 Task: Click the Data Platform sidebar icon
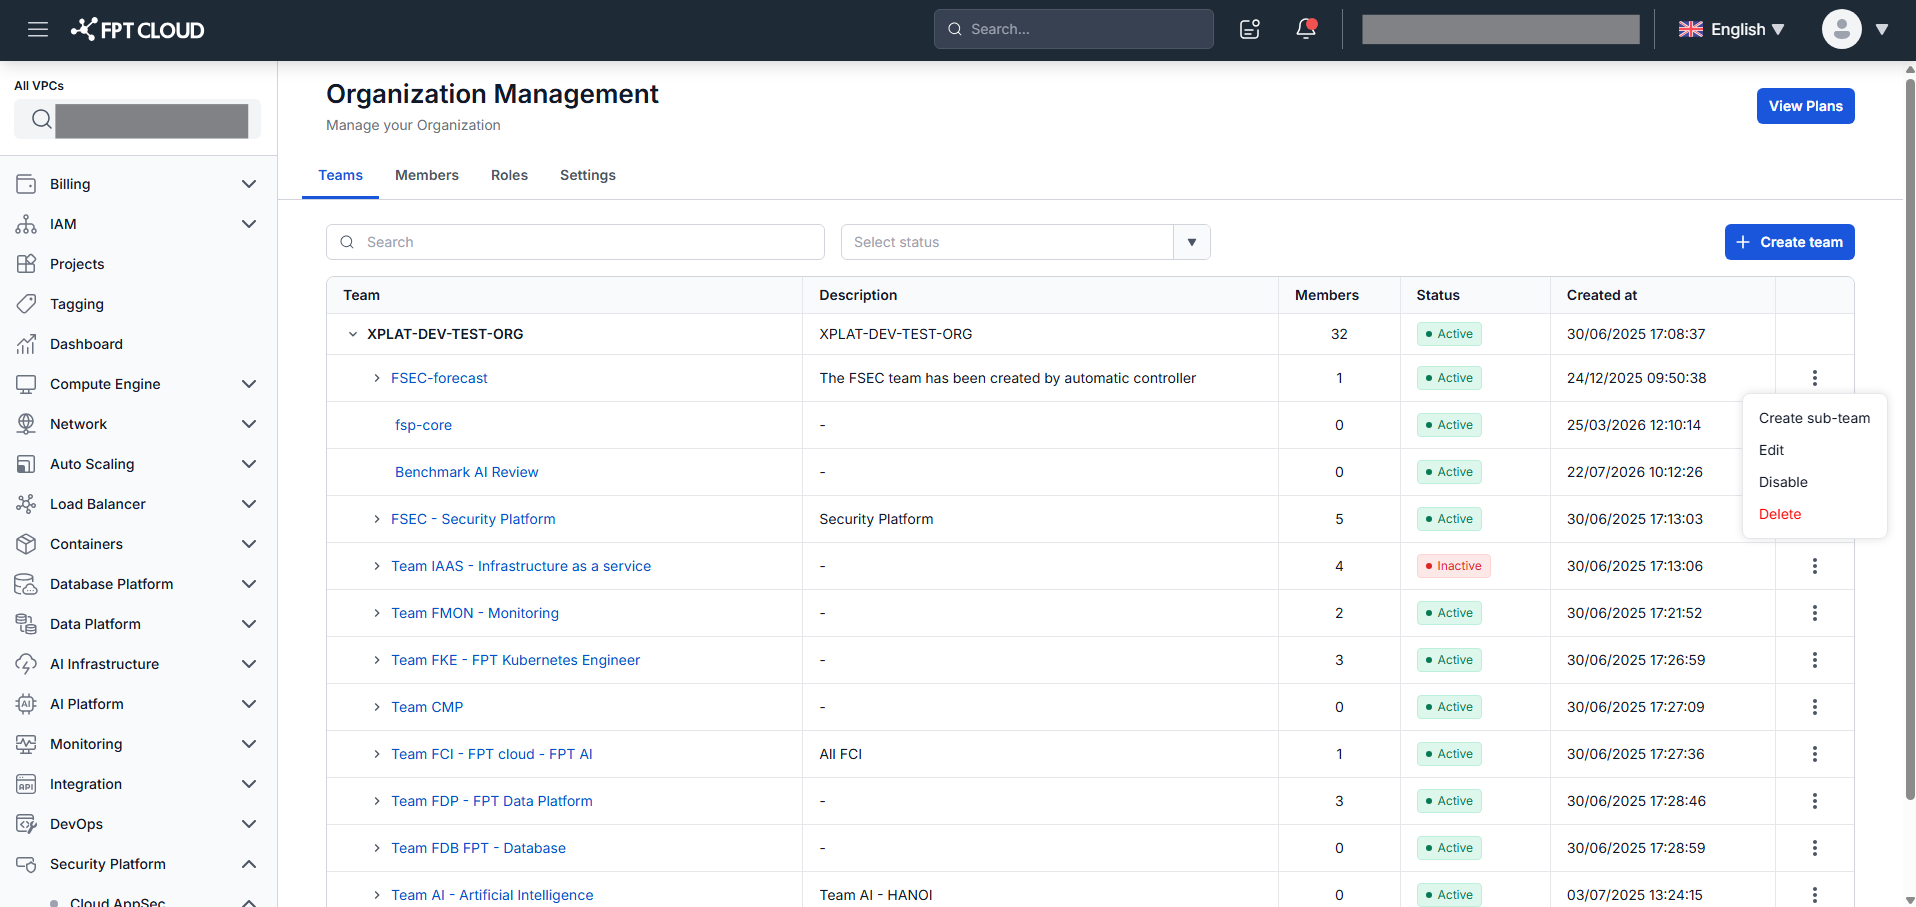pos(26,624)
